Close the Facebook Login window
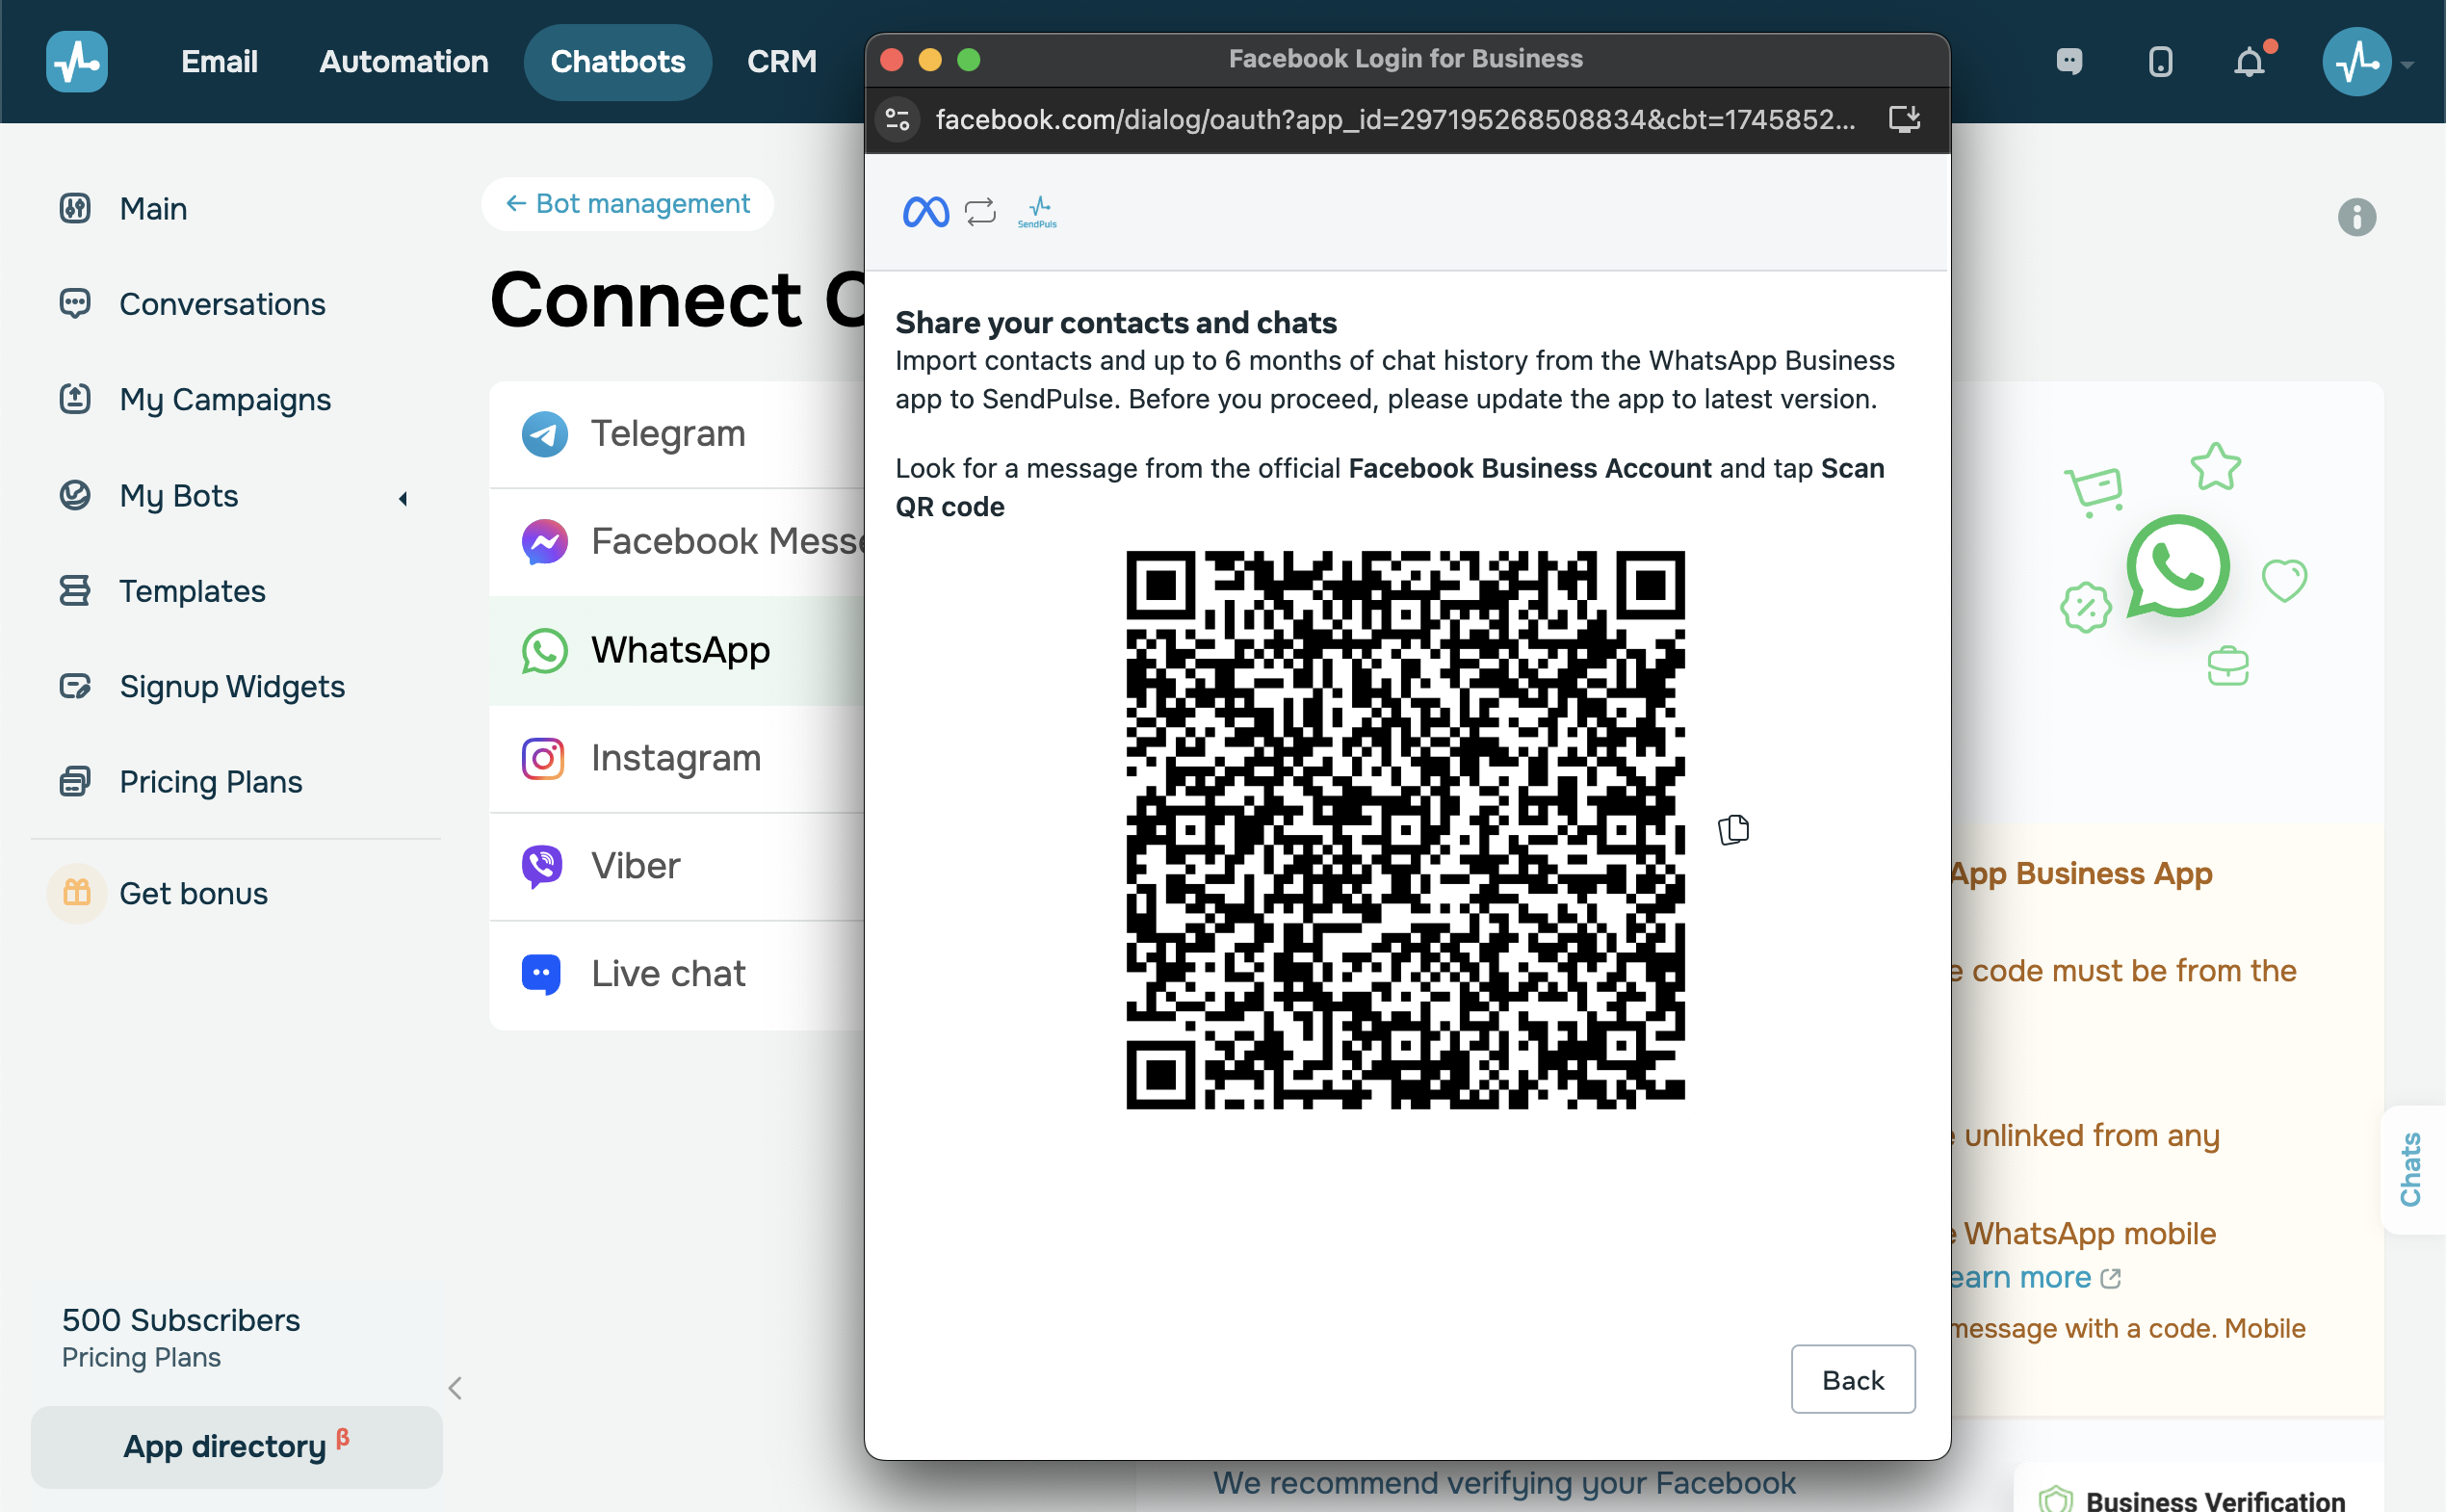 click(x=891, y=59)
